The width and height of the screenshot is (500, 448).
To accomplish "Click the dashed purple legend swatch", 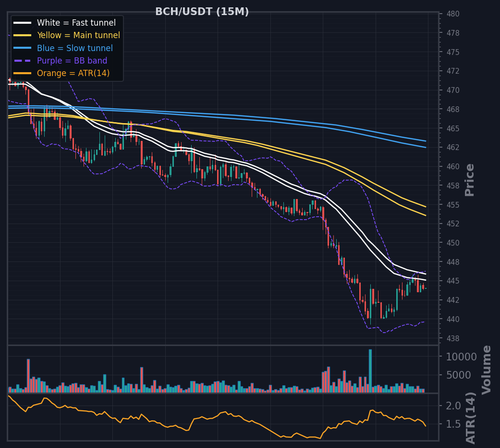I will tap(22, 61).
